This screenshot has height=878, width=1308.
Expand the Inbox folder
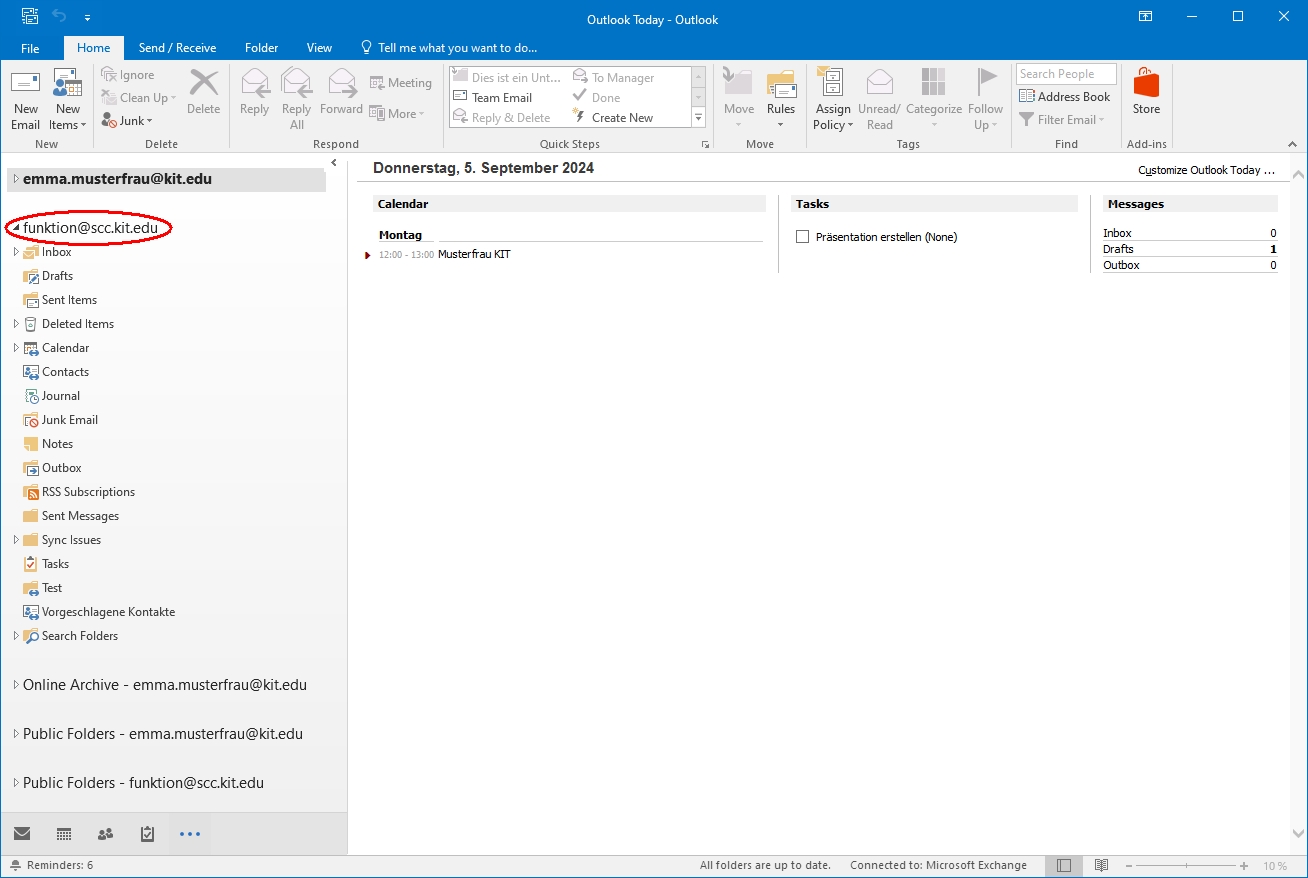pyautogui.click(x=16, y=252)
